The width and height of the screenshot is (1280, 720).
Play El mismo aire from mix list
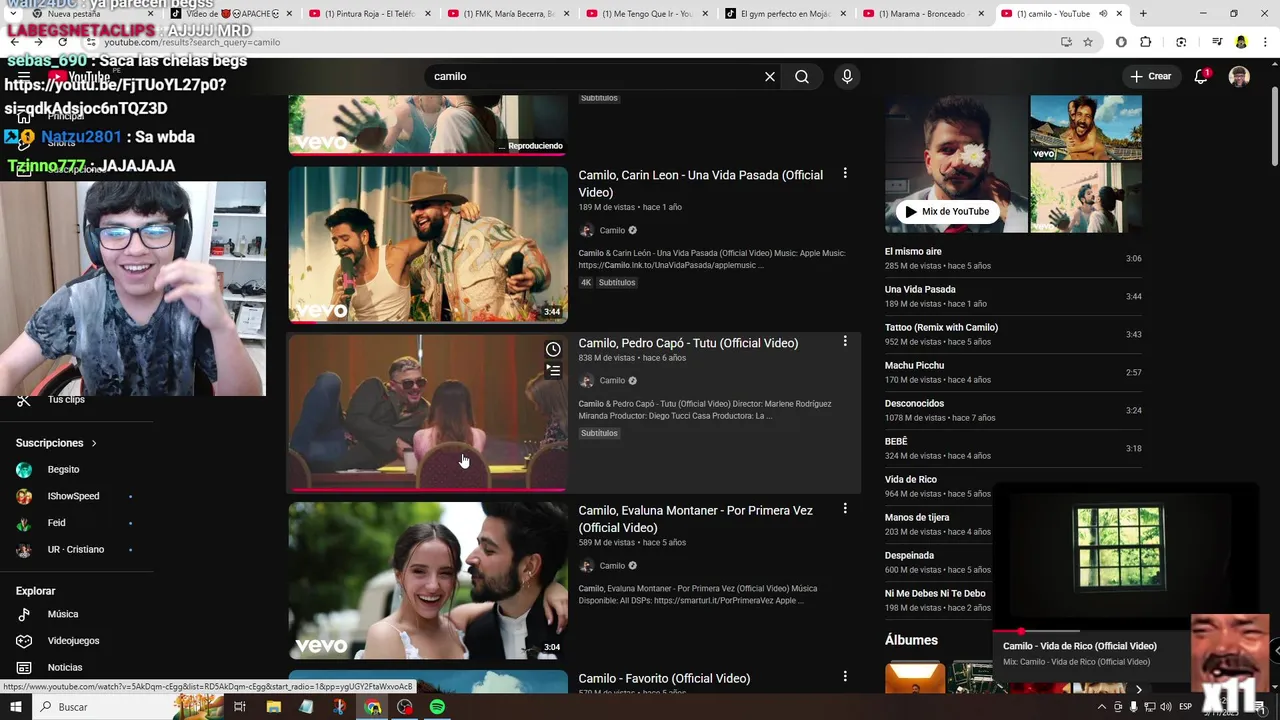click(x=1013, y=259)
